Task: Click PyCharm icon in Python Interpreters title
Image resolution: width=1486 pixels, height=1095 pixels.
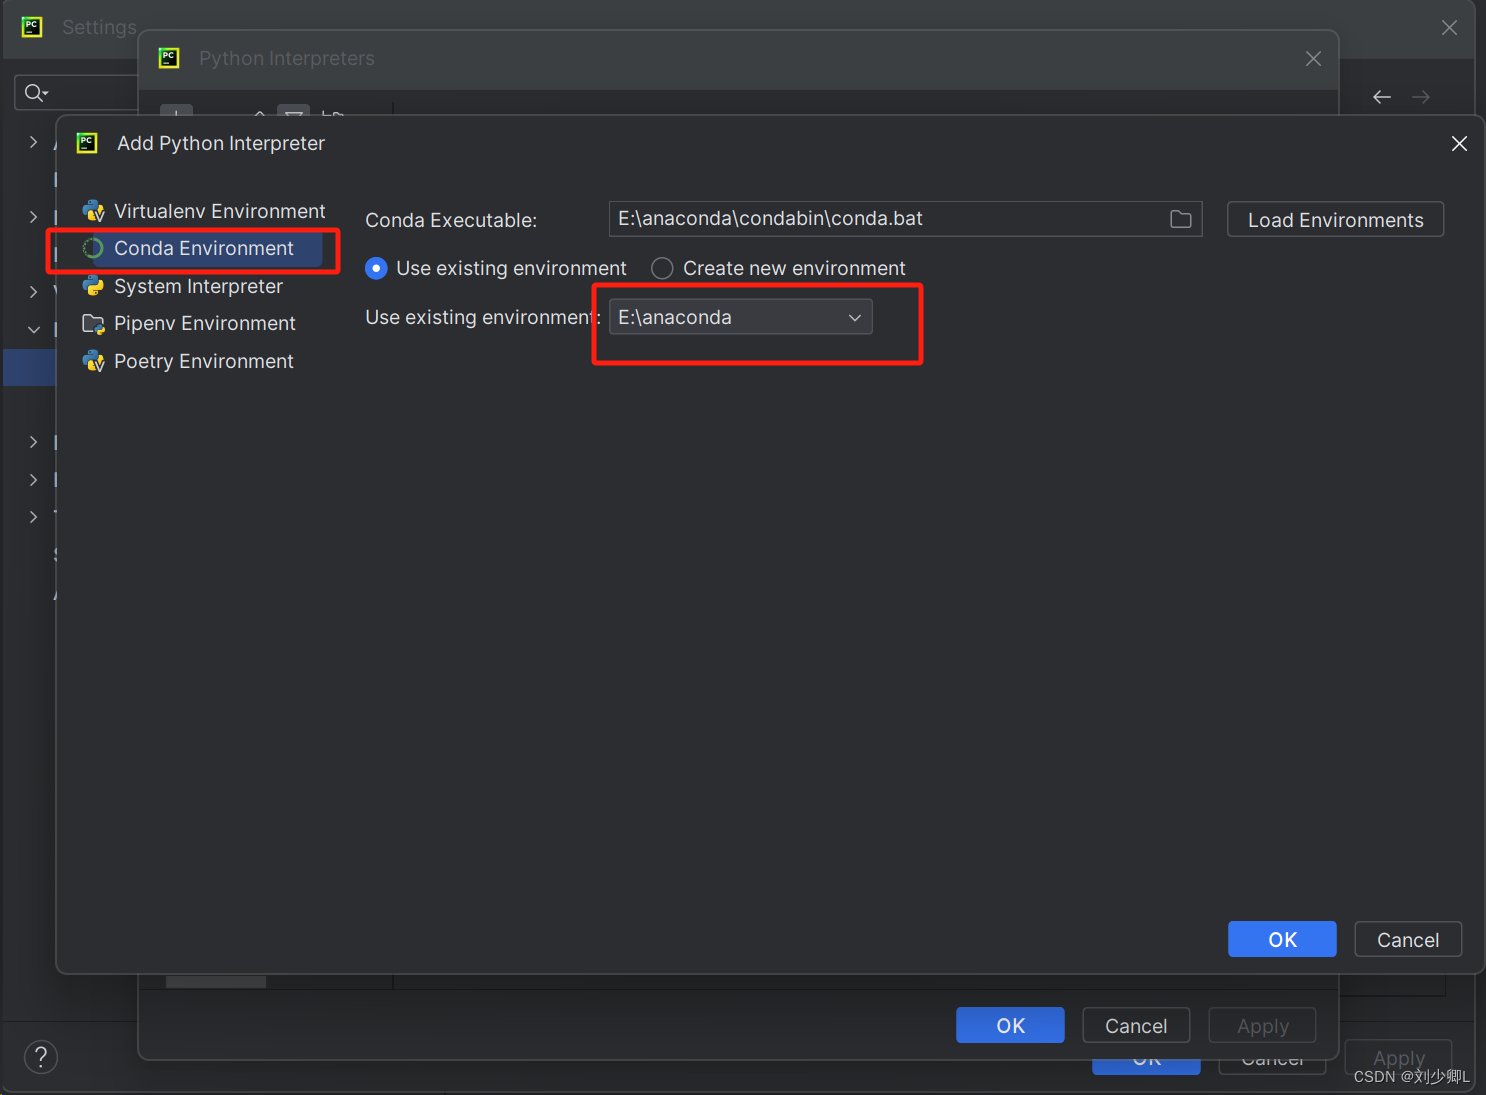Action: [x=169, y=58]
